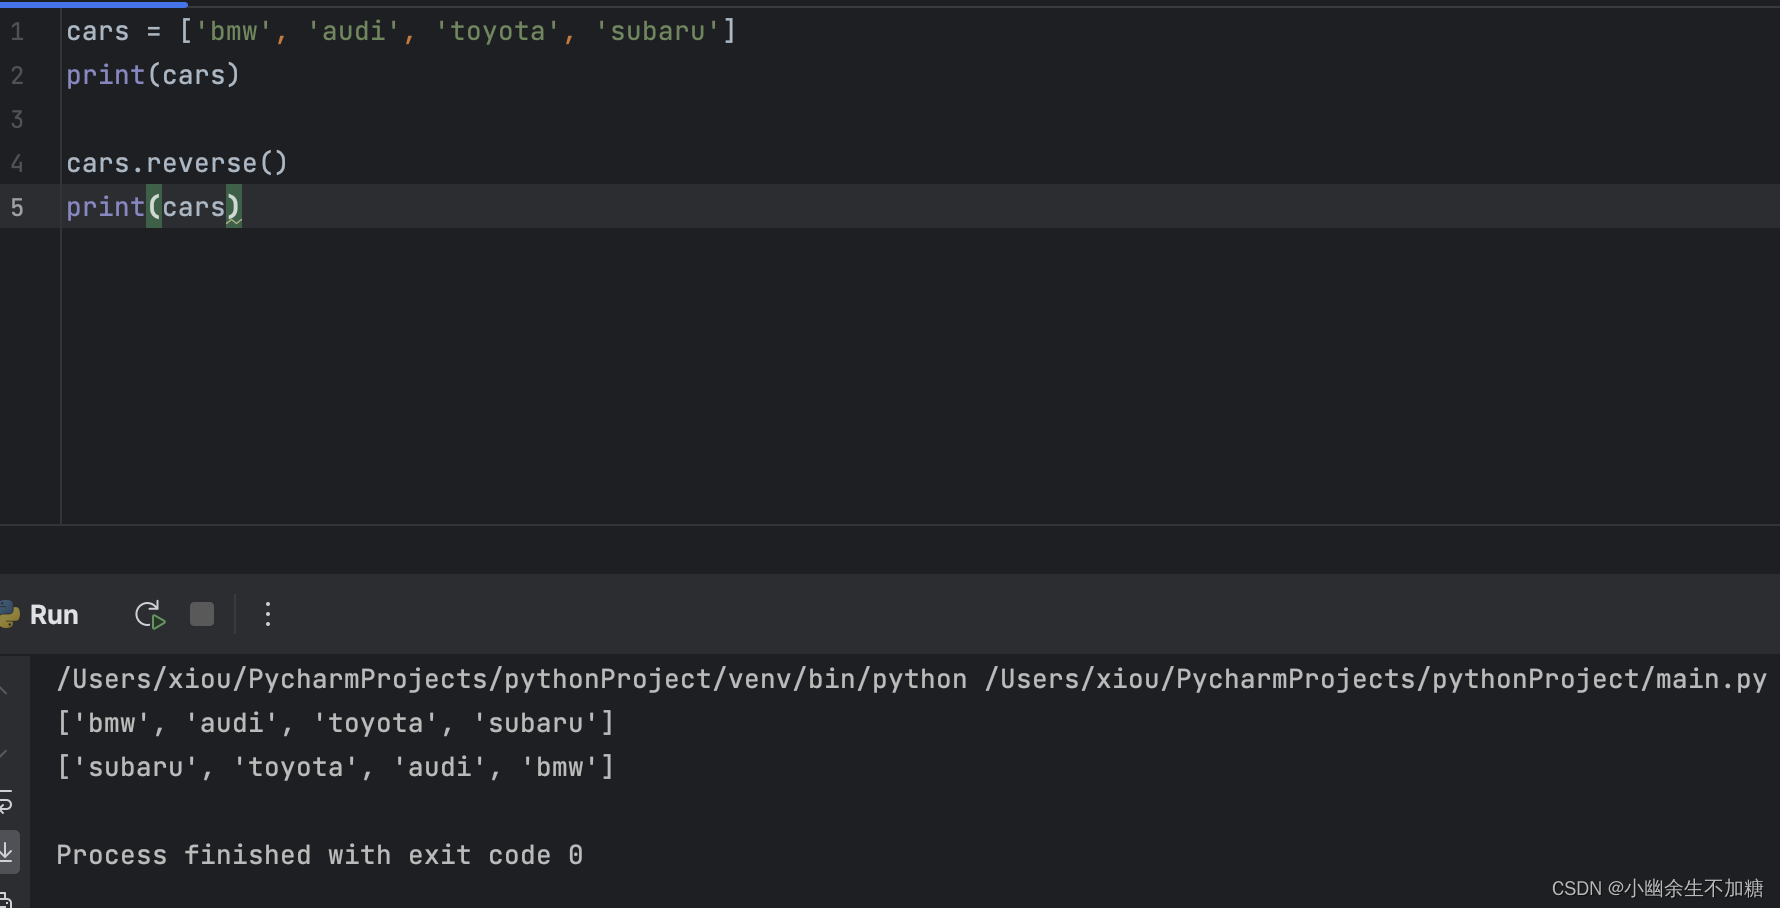Click the reversed output line starting with ['subaru'
The height and width of the screenshot is (908, 1780).
[x=336, y=767]
